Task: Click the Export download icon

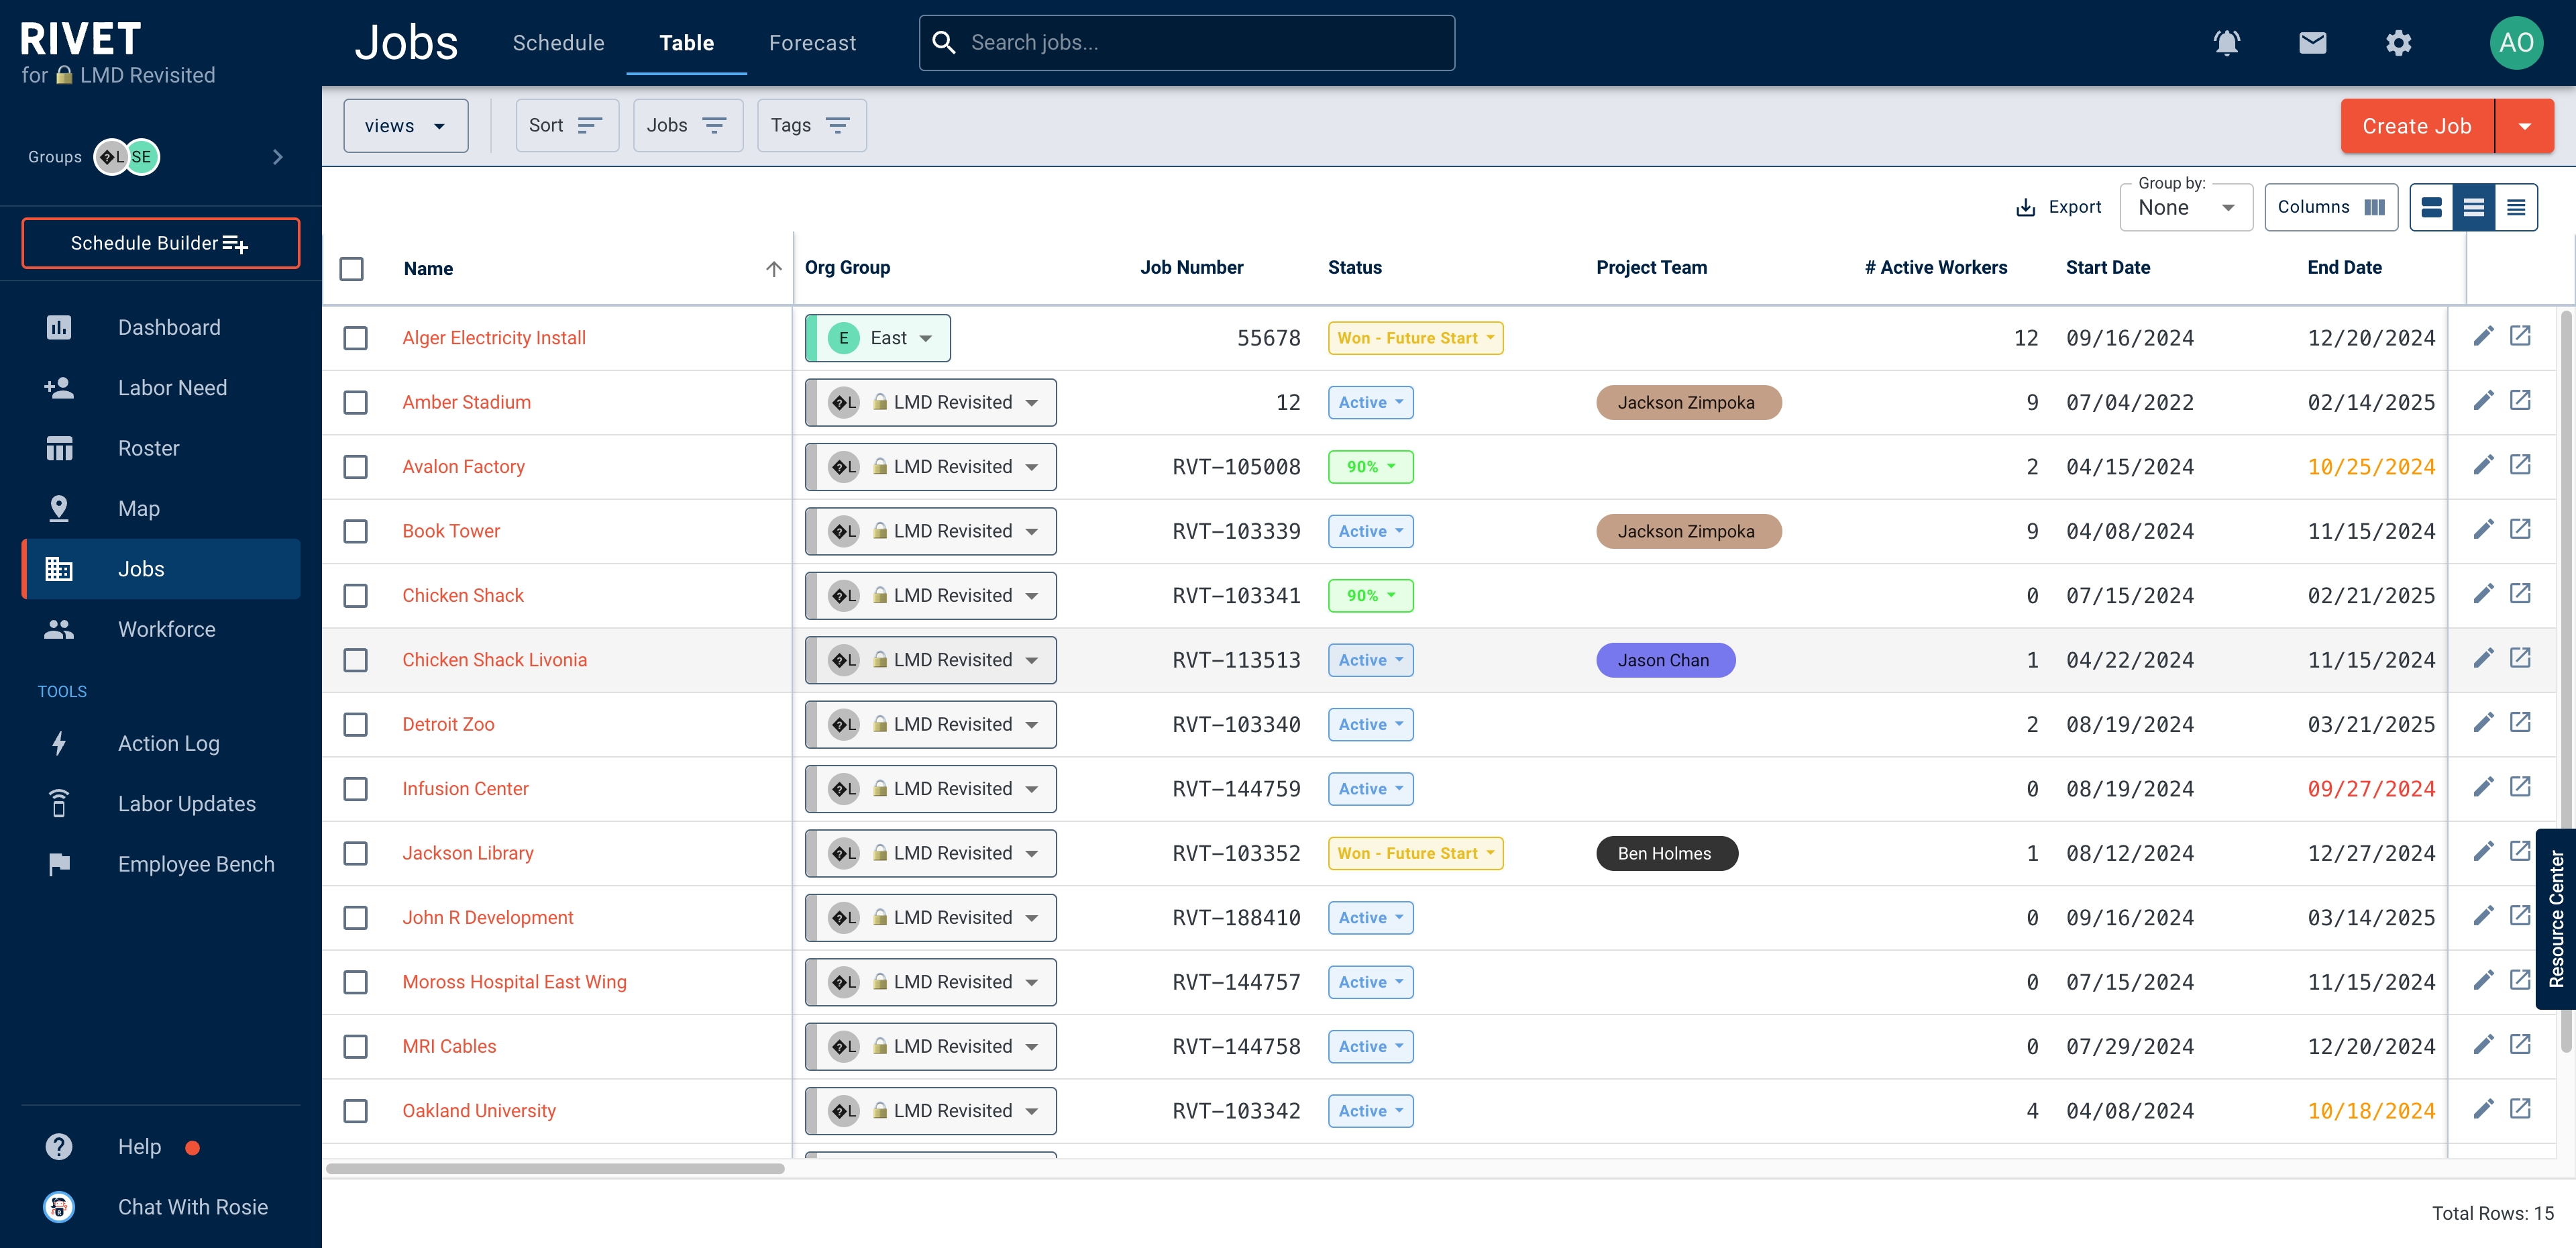Action: click(x=2025, y=207)
